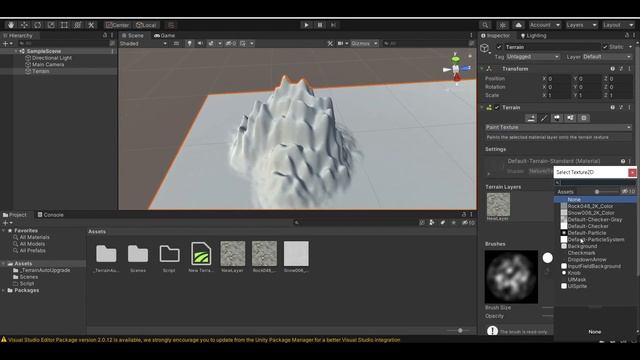This screenshot has height=360, width=640.
Task: Open the custom editor tools icon
Action: (91, 25)
